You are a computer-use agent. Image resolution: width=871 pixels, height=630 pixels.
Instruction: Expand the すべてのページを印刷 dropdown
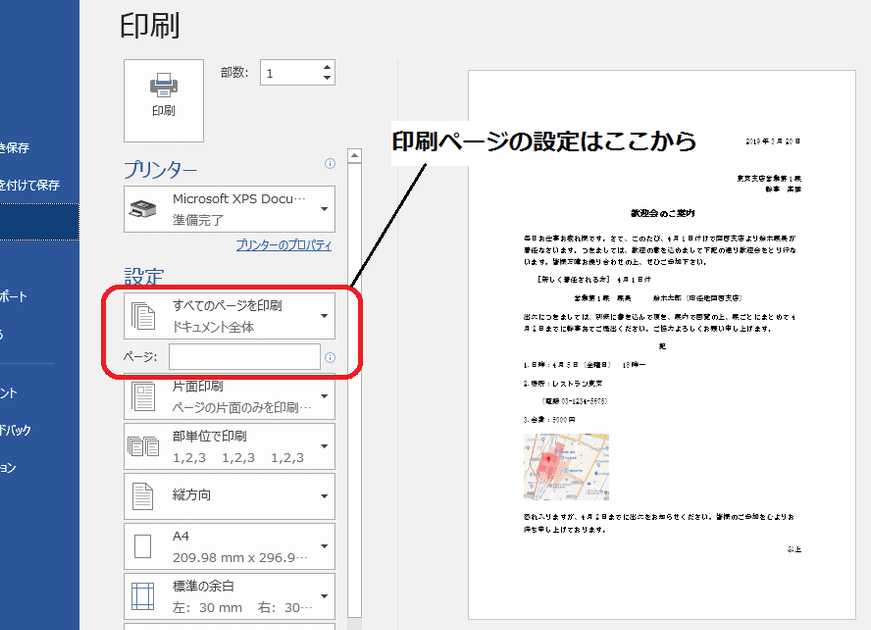(229, 316)
